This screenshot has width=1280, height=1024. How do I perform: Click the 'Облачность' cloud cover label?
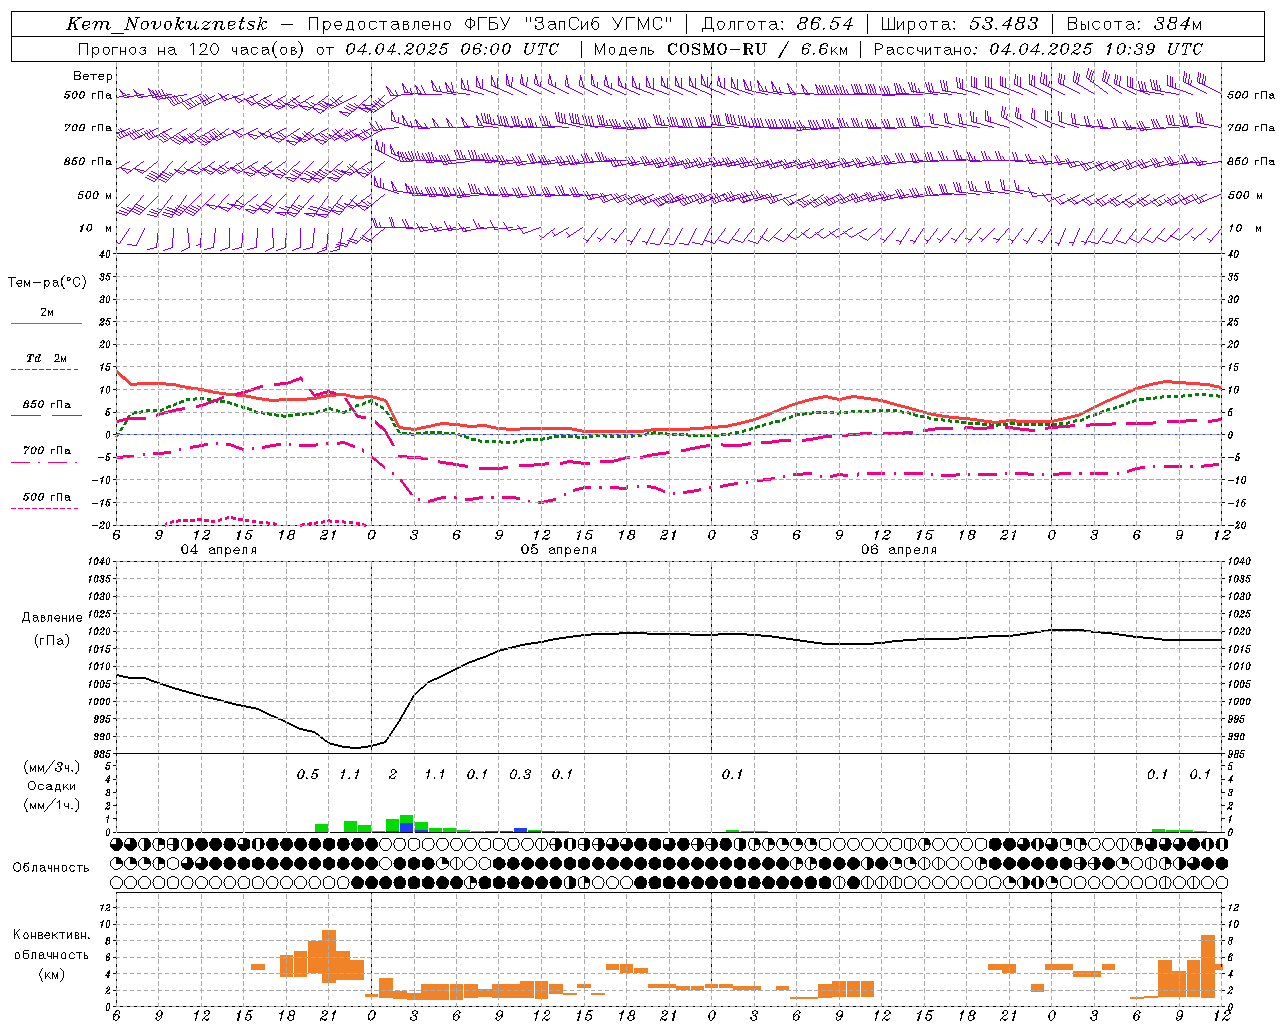coord(51,867)
